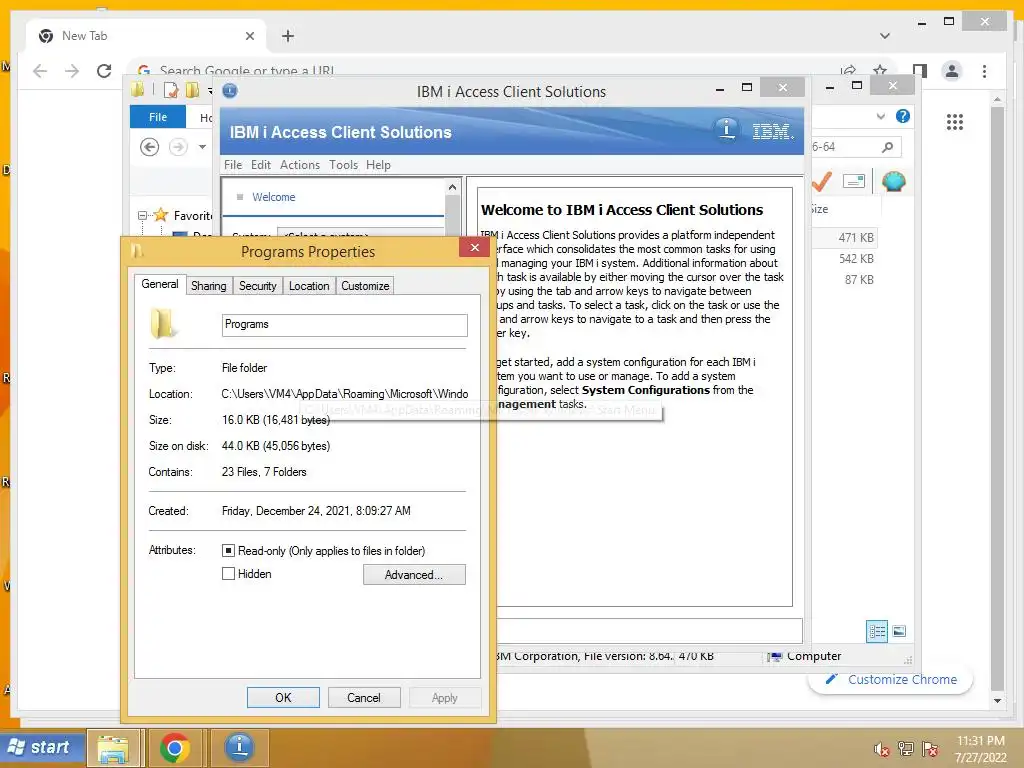The height and width of the screenshot is (768, 1024).
Task: Open Chrome tab search dropdown
Action: (884, 36)
